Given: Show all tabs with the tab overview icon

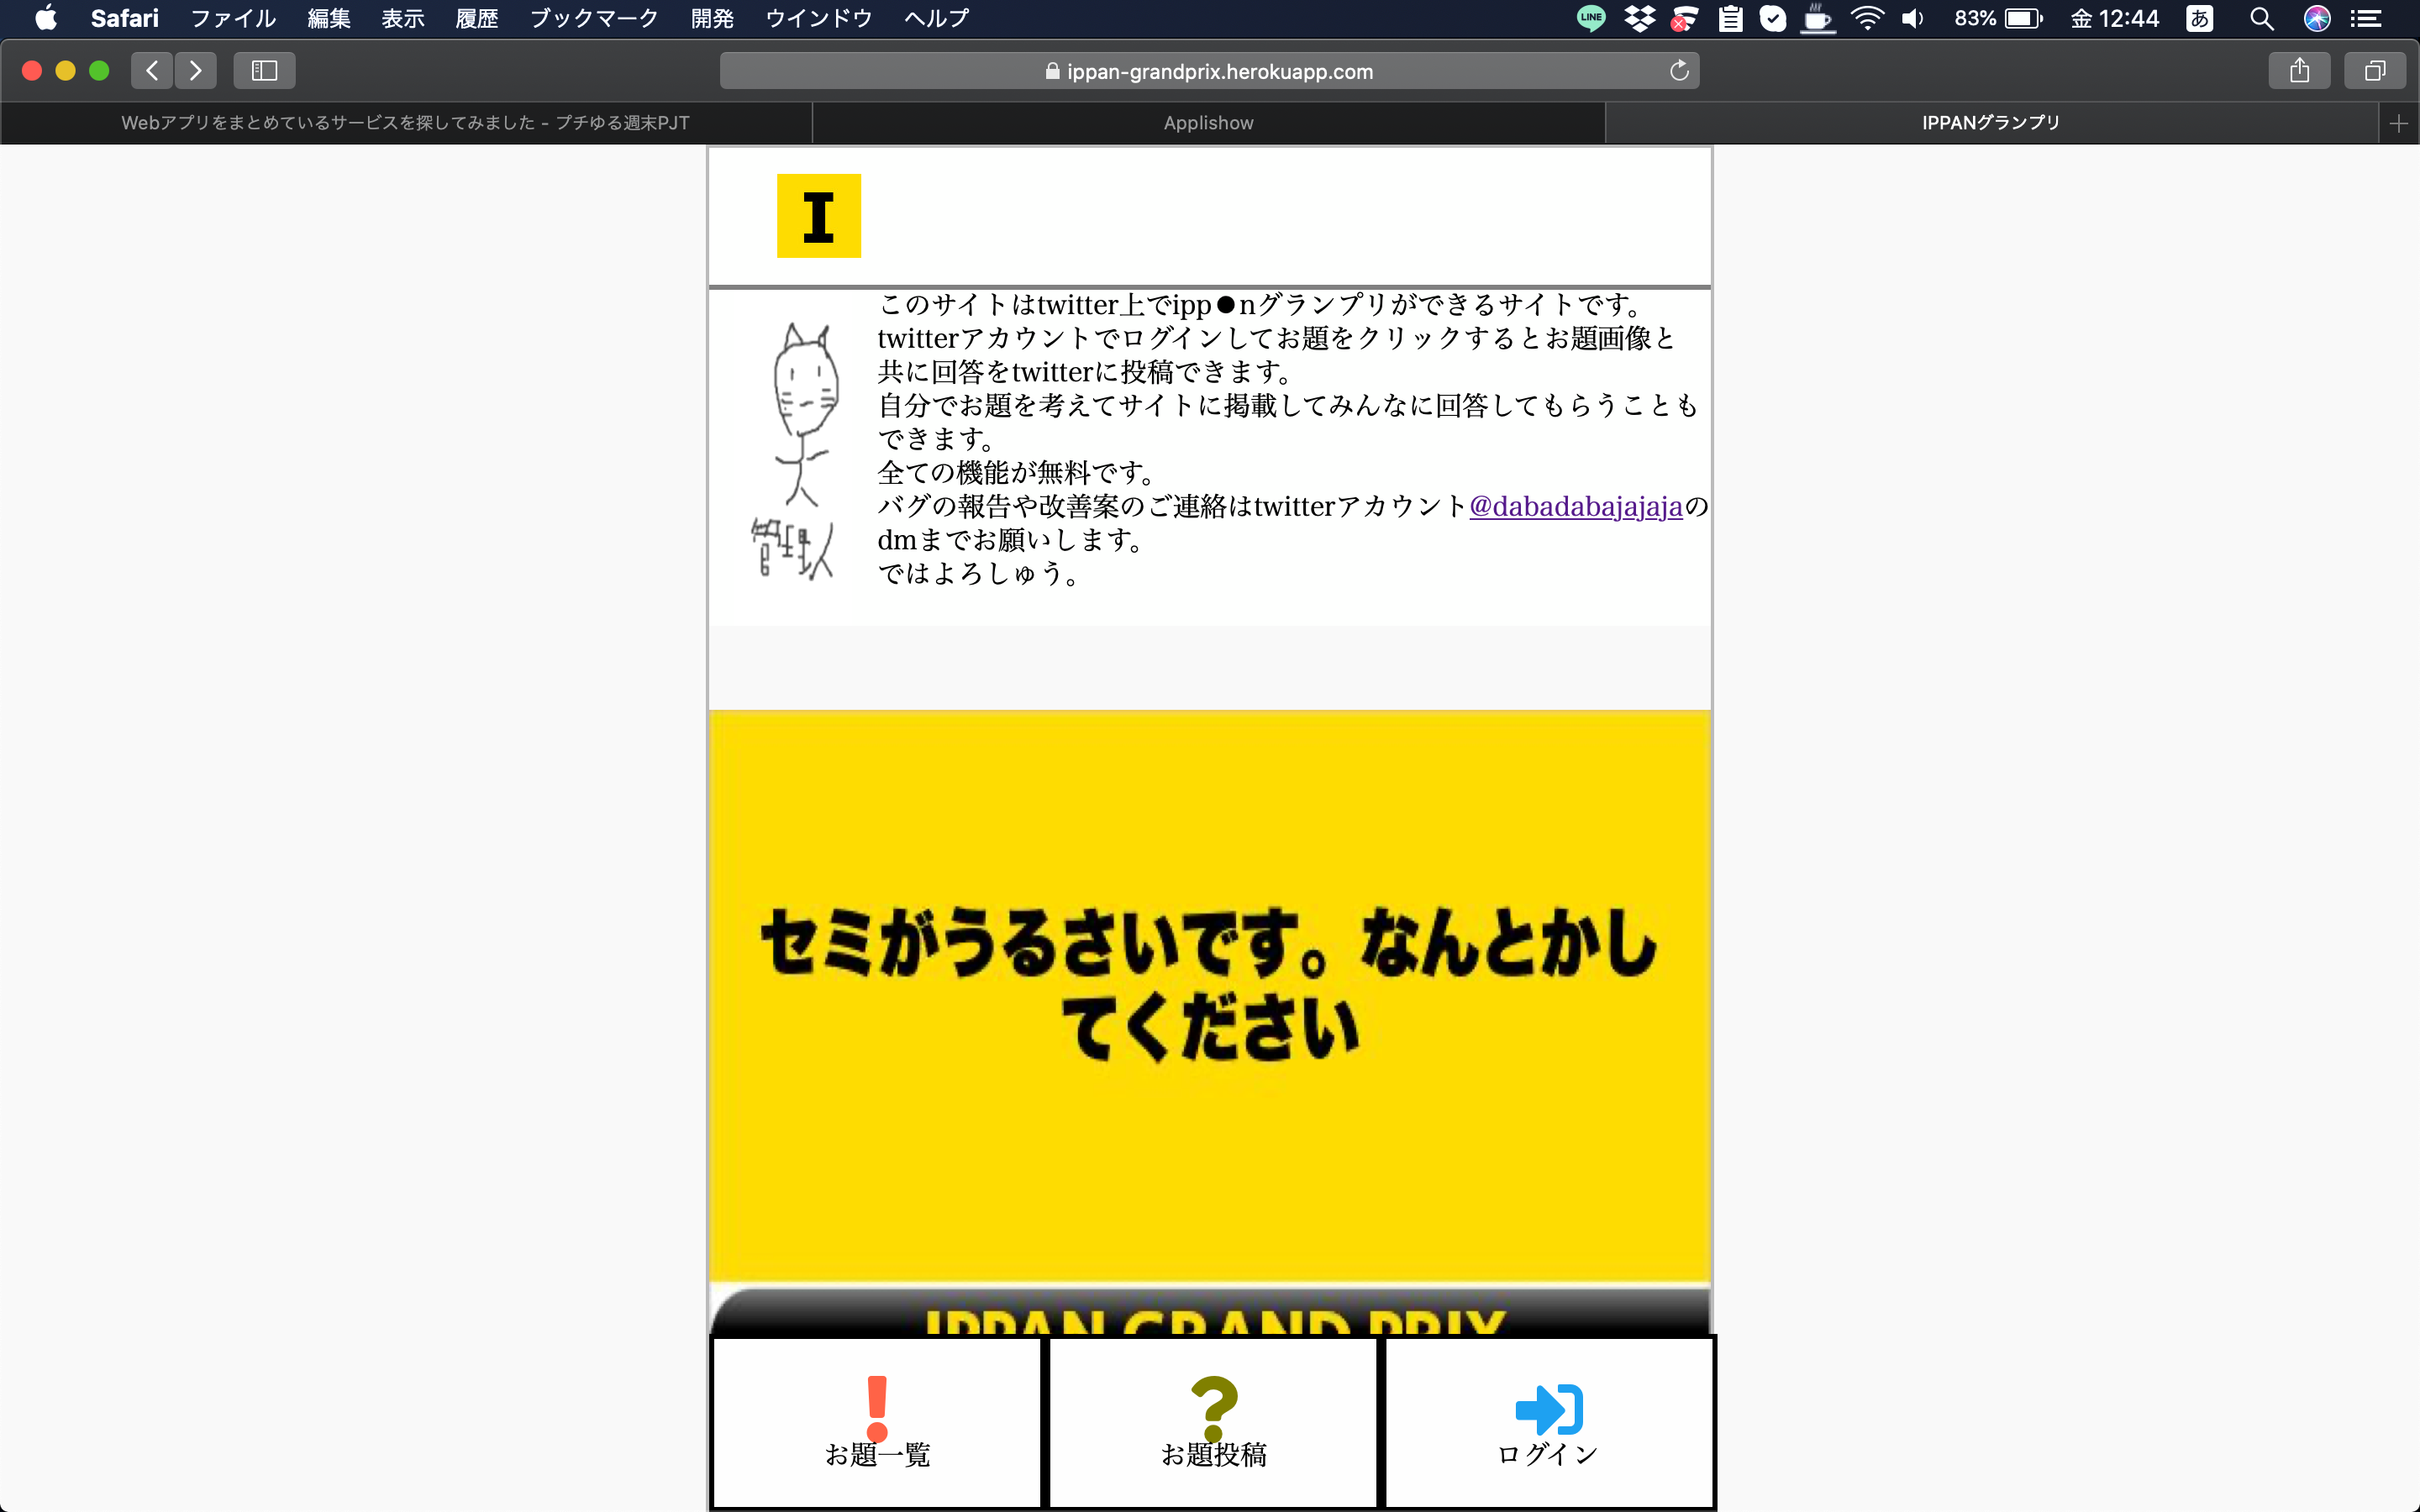Looking at the screenshot, I should [2374, 70].
